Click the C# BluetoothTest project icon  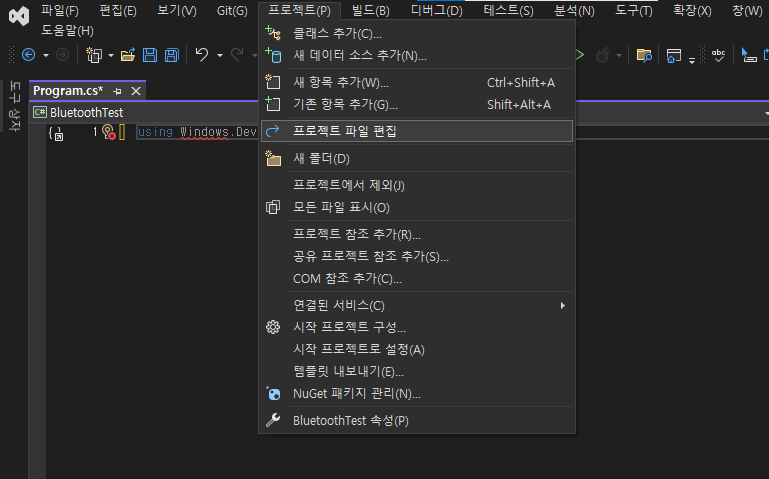tap(40, 112)
